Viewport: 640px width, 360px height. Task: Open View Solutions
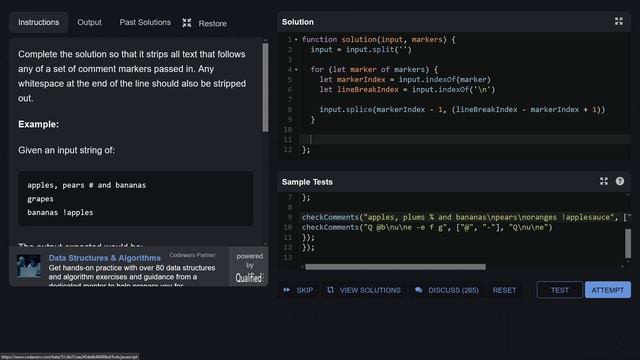364,290
